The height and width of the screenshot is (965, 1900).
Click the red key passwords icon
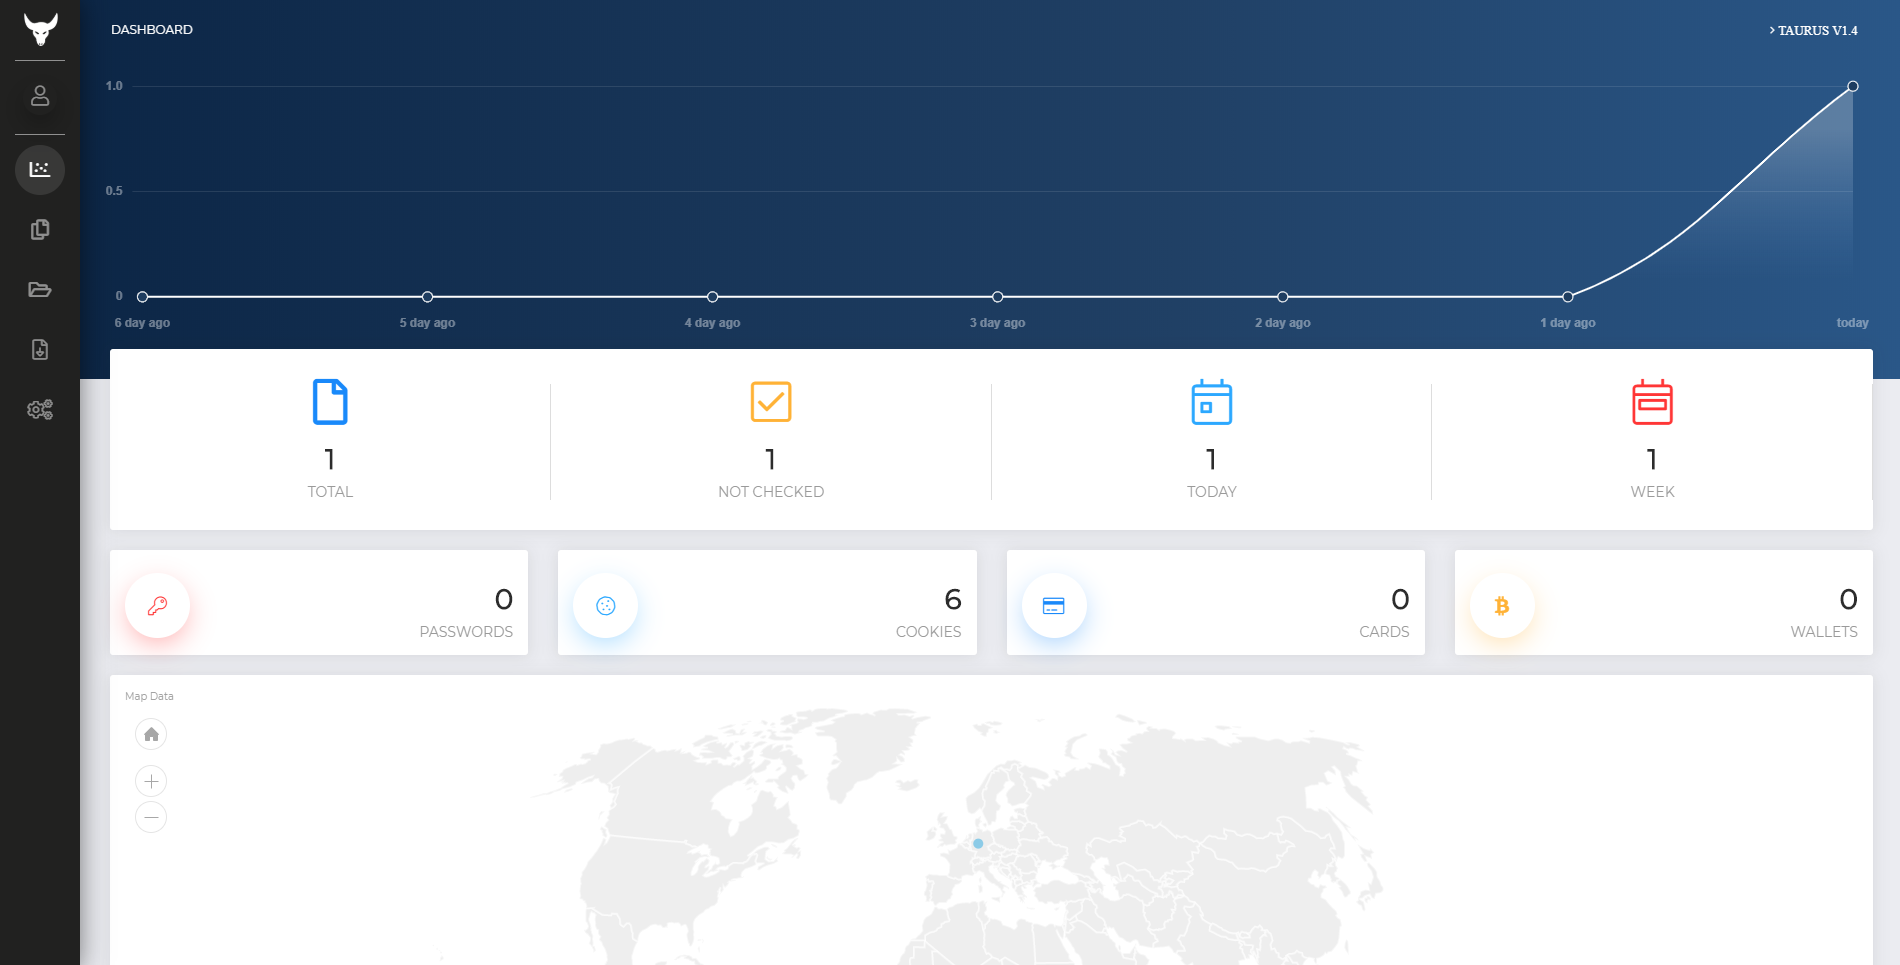157,605
